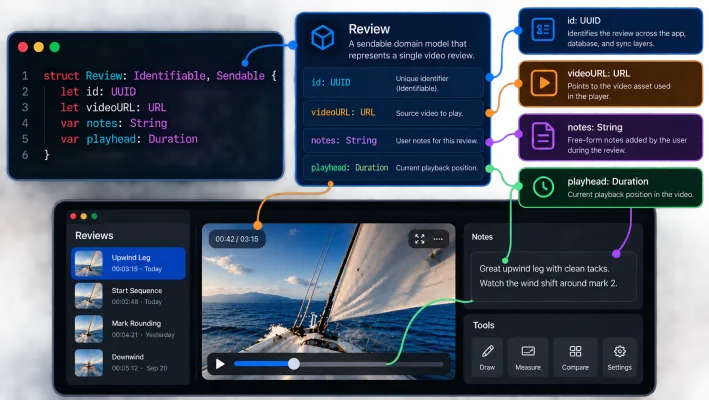Click the Reviews app yellow minimize button
The width and height of the screenshot is (709, 400).
(x=84, y=216)
